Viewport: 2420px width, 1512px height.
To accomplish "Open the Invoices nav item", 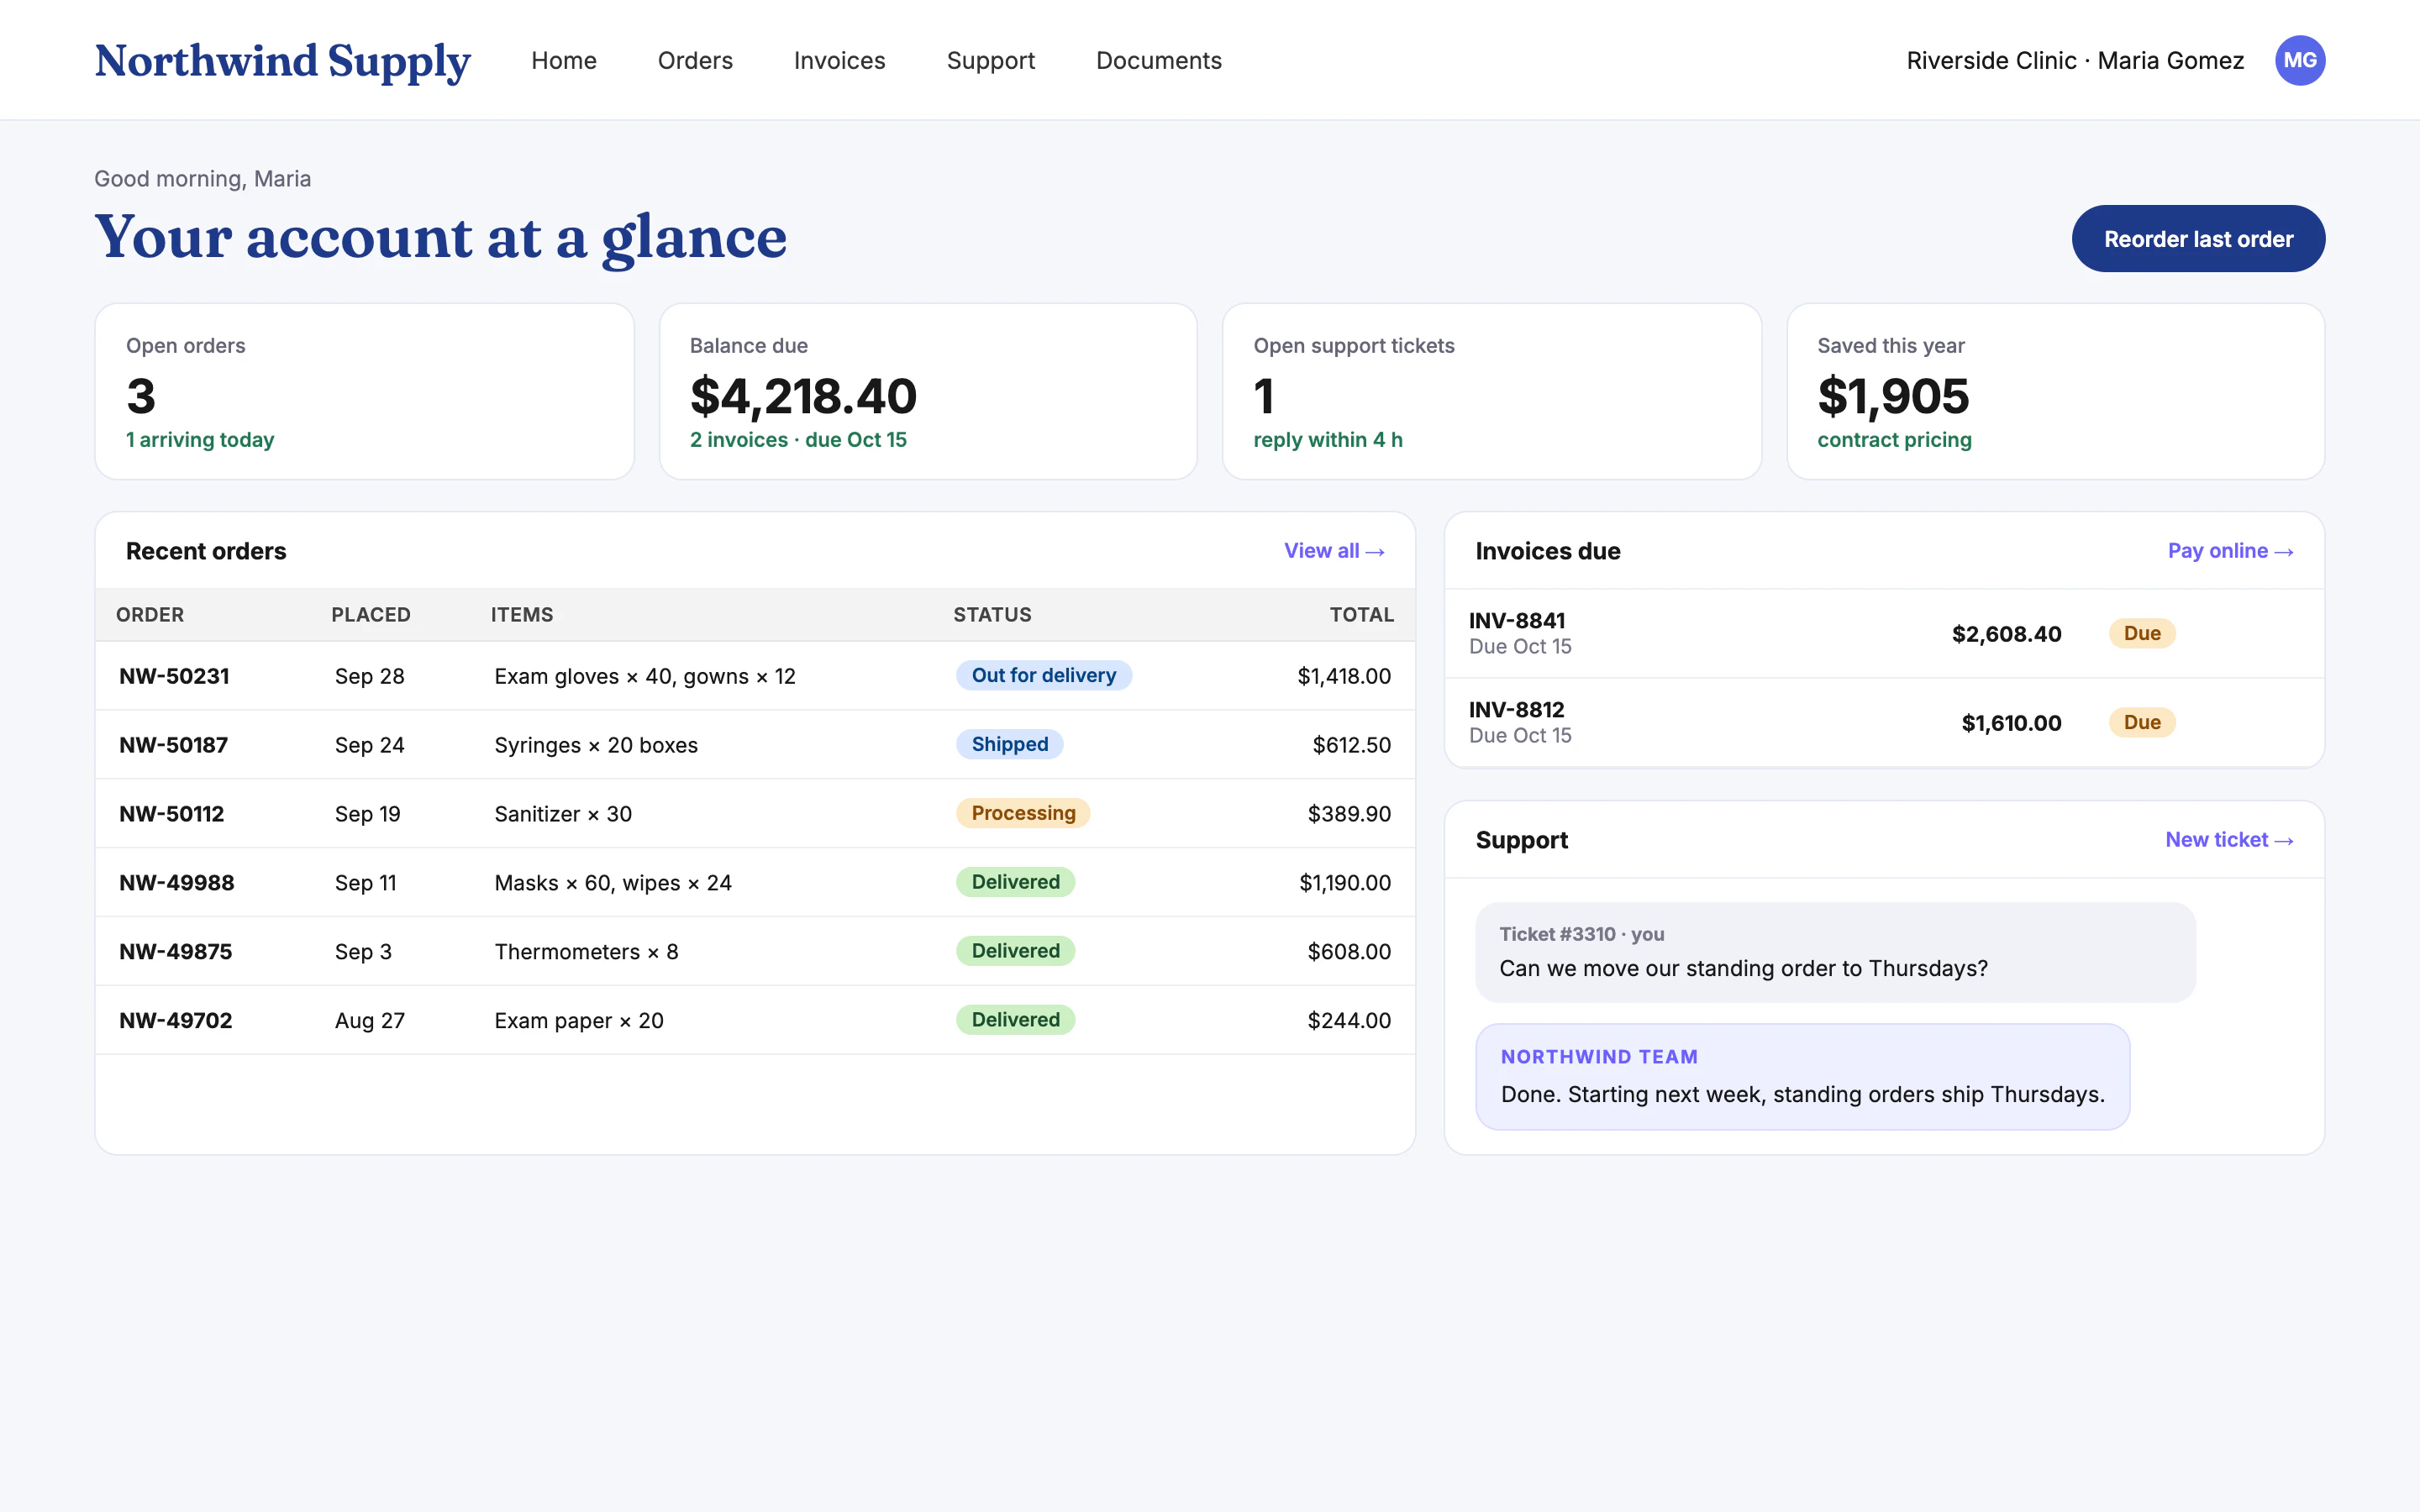I will (839, 60).
